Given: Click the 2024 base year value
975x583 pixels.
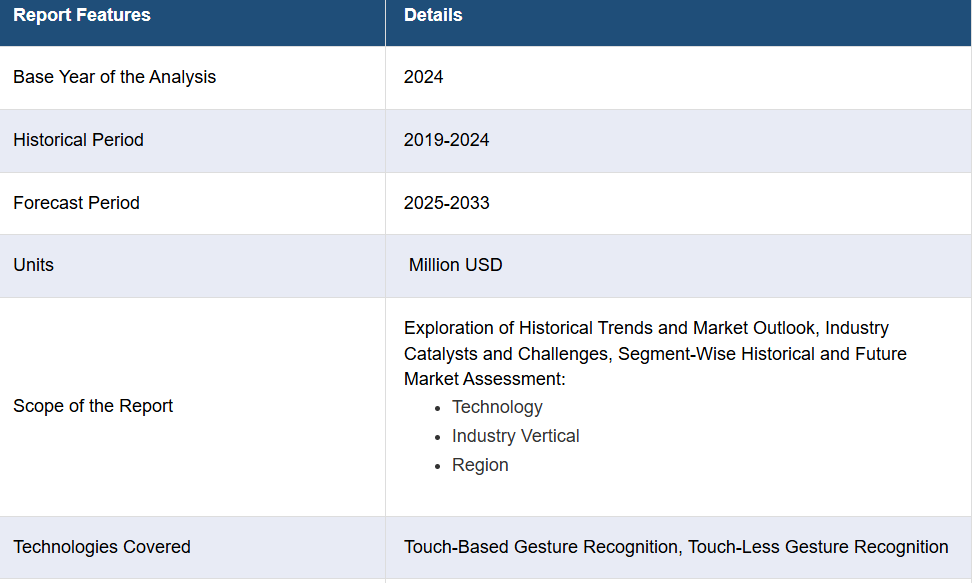Looking at the screenshot, I should tap(423, 77).
